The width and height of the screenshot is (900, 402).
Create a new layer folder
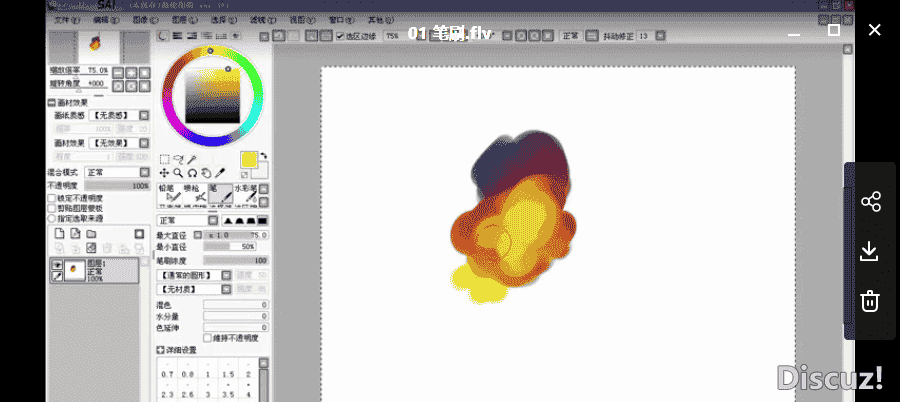[91, 234]
